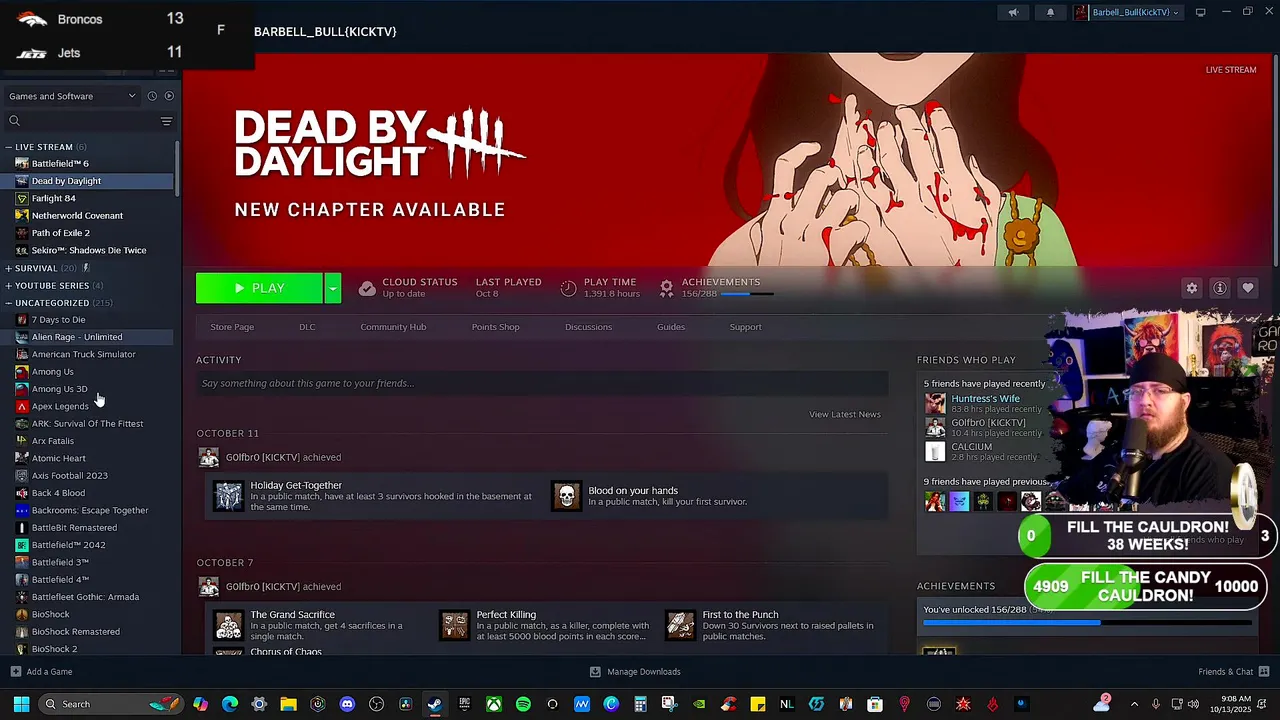Open Windows Start menu
The width and height of the screenshot is (1280, 720).
[21, 704]
